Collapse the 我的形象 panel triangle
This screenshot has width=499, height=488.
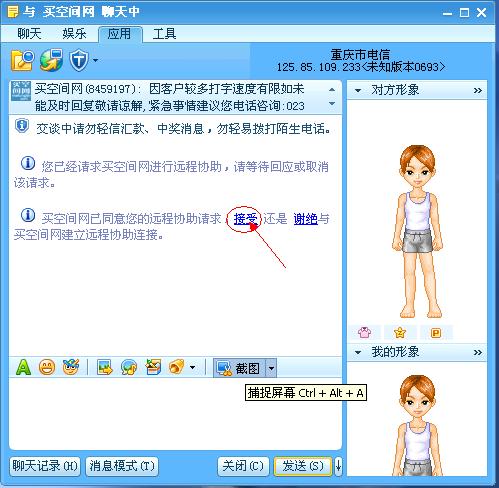(x=358, y=352)
